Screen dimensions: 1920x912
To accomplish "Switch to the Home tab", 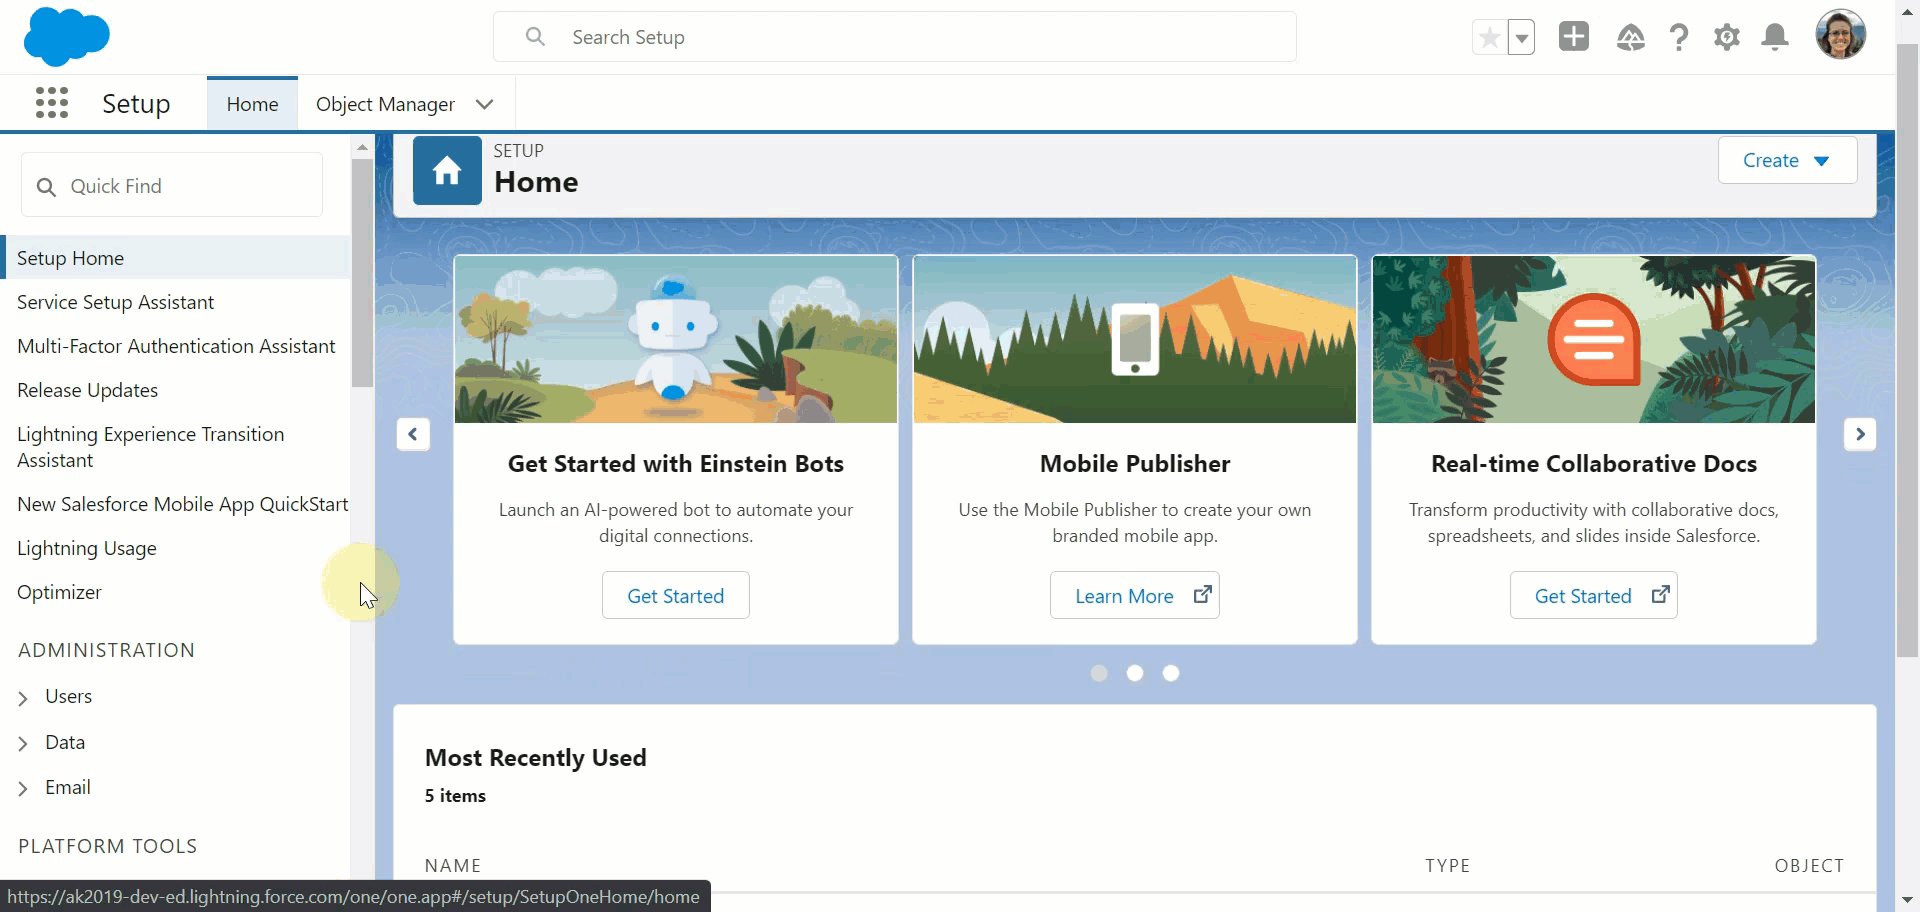I will 252,104.
